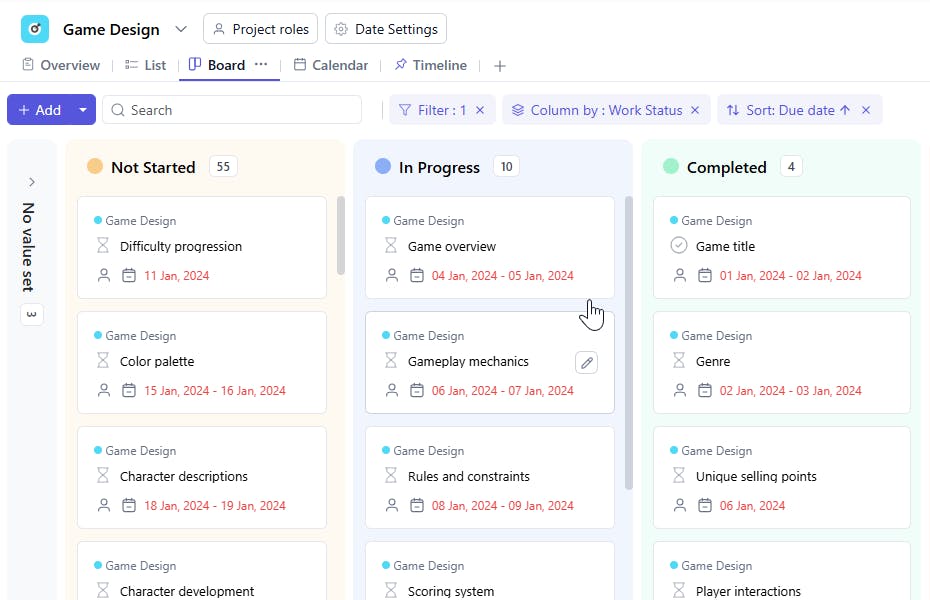Open the Timeline tab

pos(430,65)
